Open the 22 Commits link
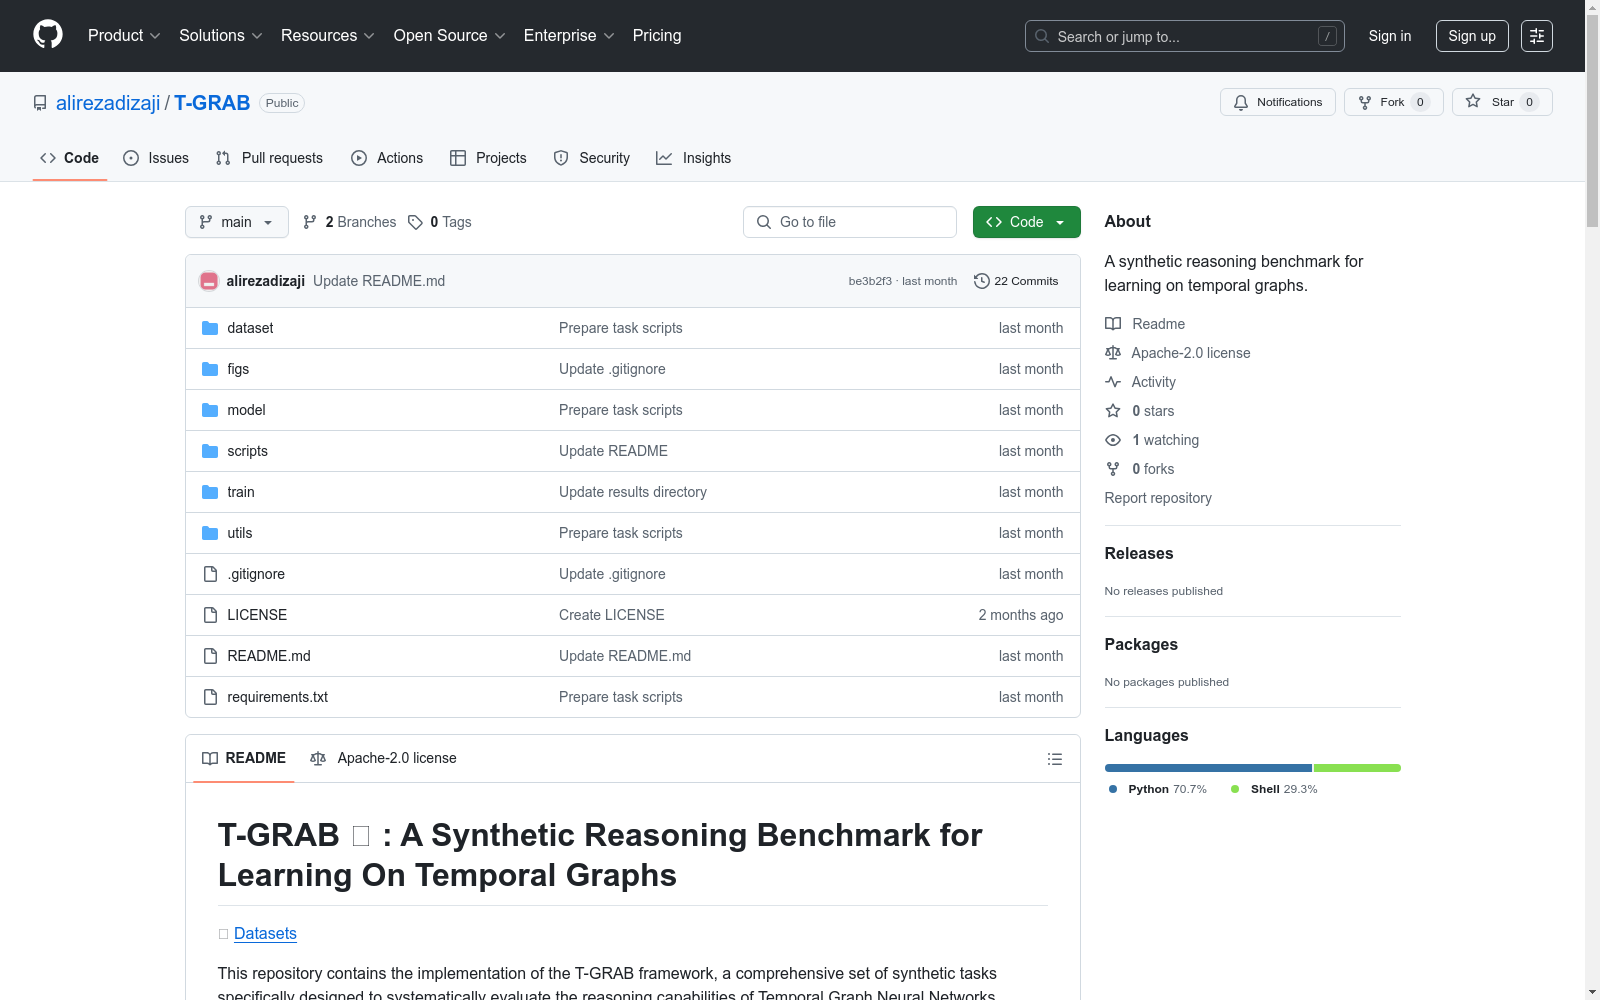The image size is (1600, 1000). (x=1016, y=281)
